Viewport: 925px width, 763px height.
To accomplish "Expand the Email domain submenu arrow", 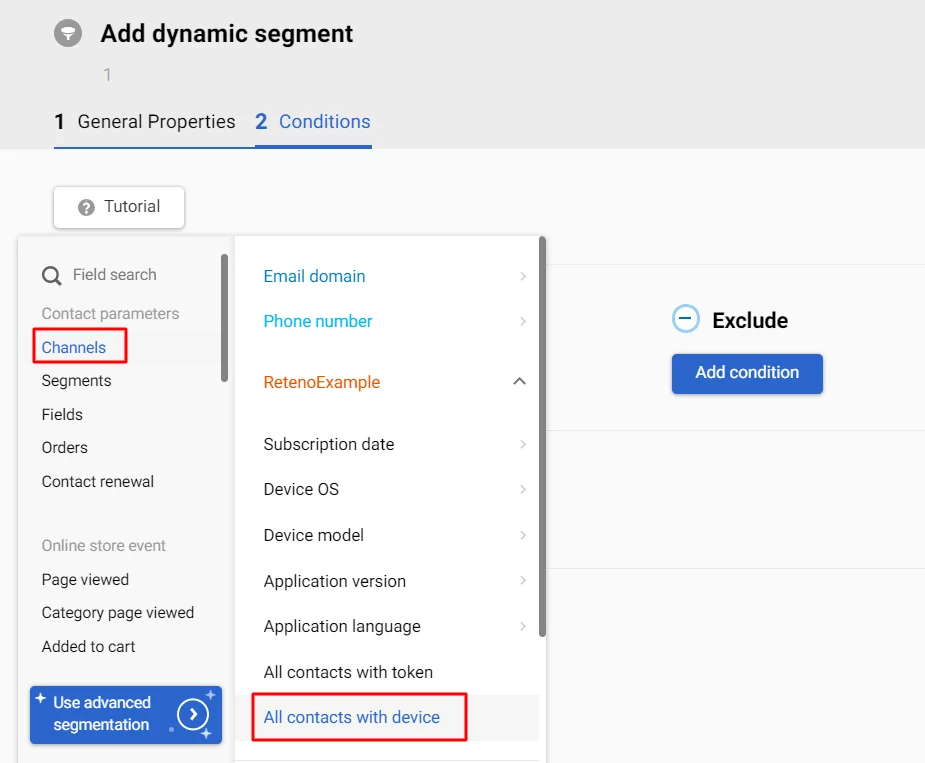I will (523, 276).
